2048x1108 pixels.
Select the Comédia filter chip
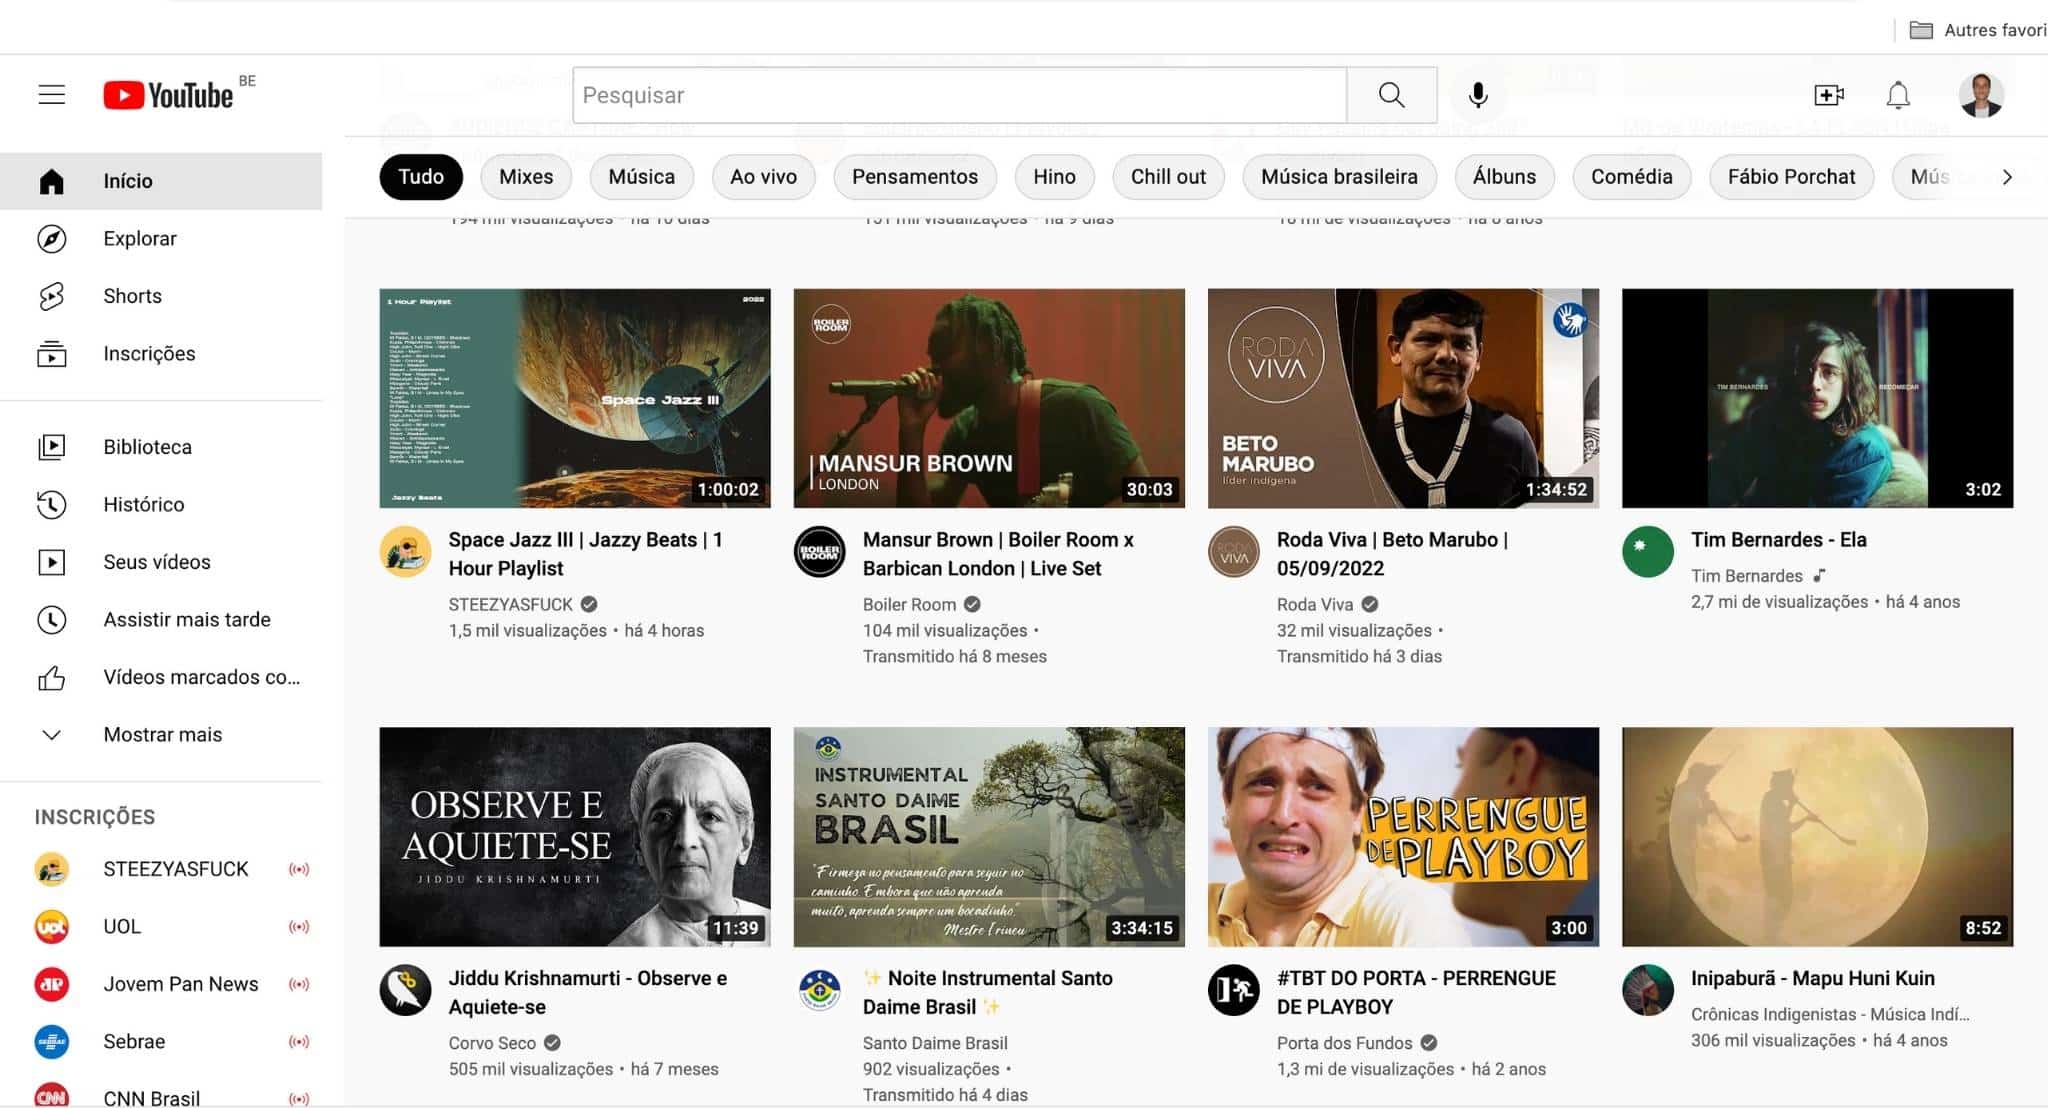click(1632, 177)
